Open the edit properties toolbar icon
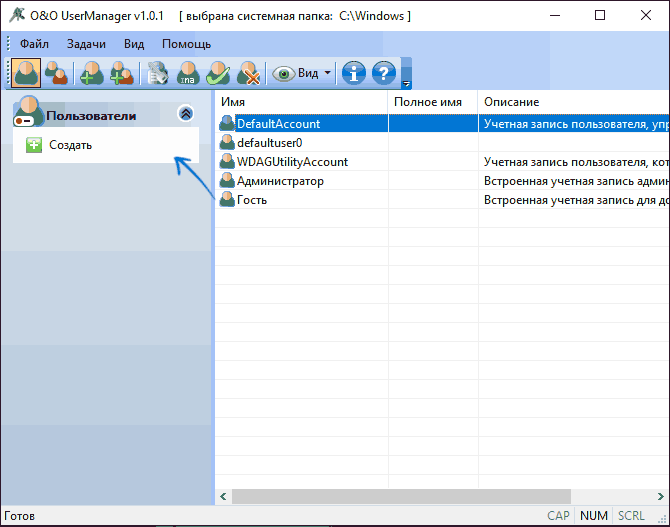Screen dimensions: 670x527 click(x=157, y=73)
